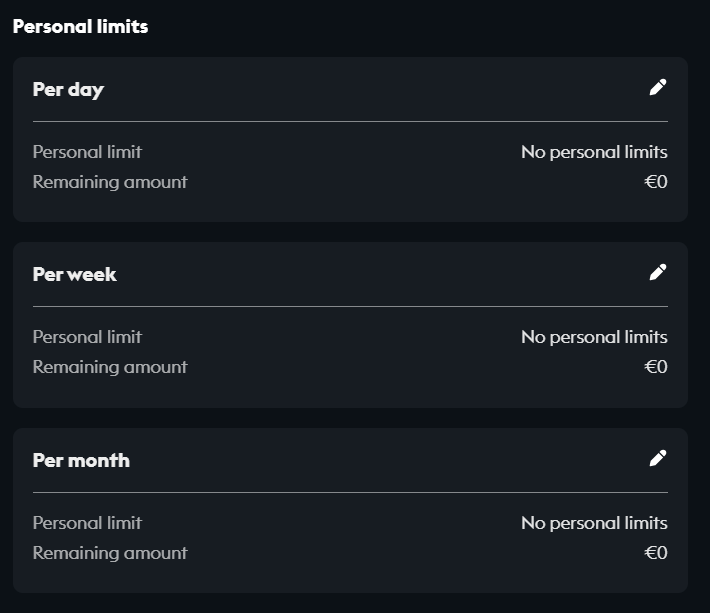Click Personal limit label under Per week
The height and width of the screenshot is (613, 710).
87,337
